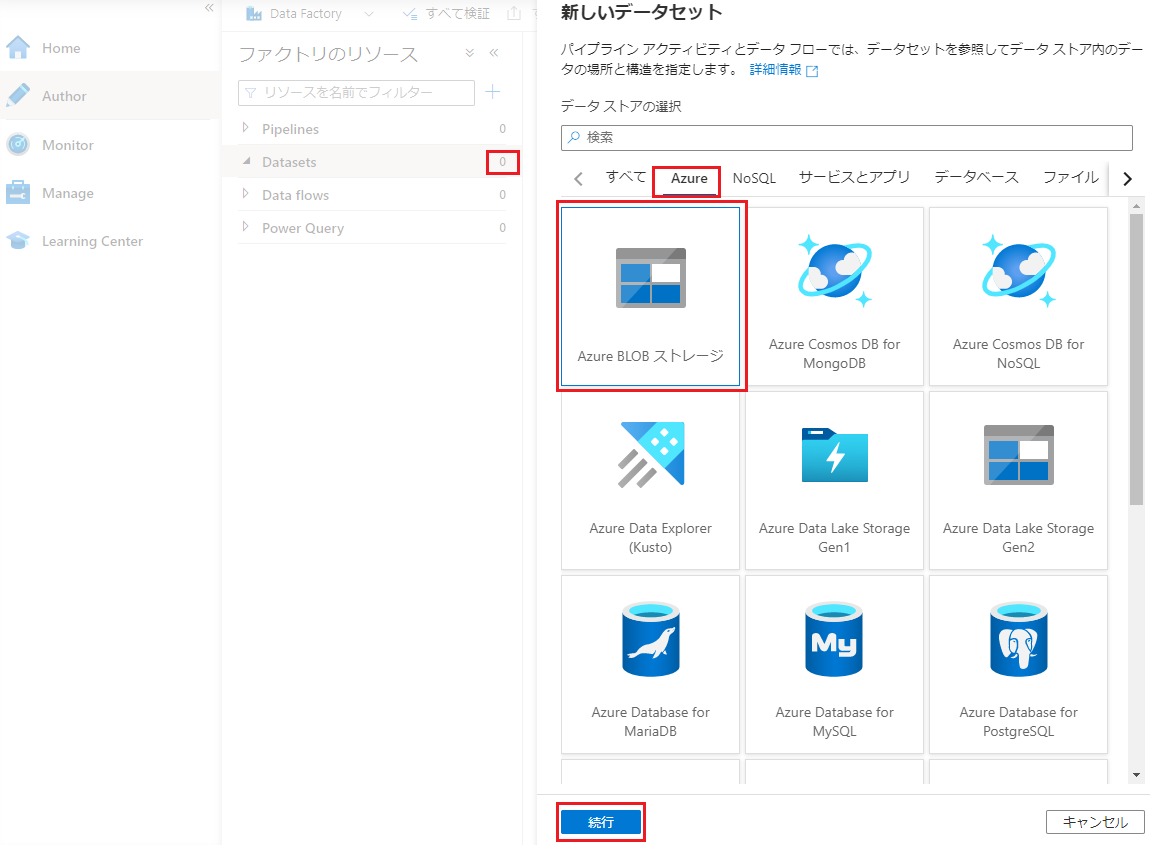Screen dimensions: 1150x845
Task: Select Azure Database for MariaDB
Action: tap(651, 665)
